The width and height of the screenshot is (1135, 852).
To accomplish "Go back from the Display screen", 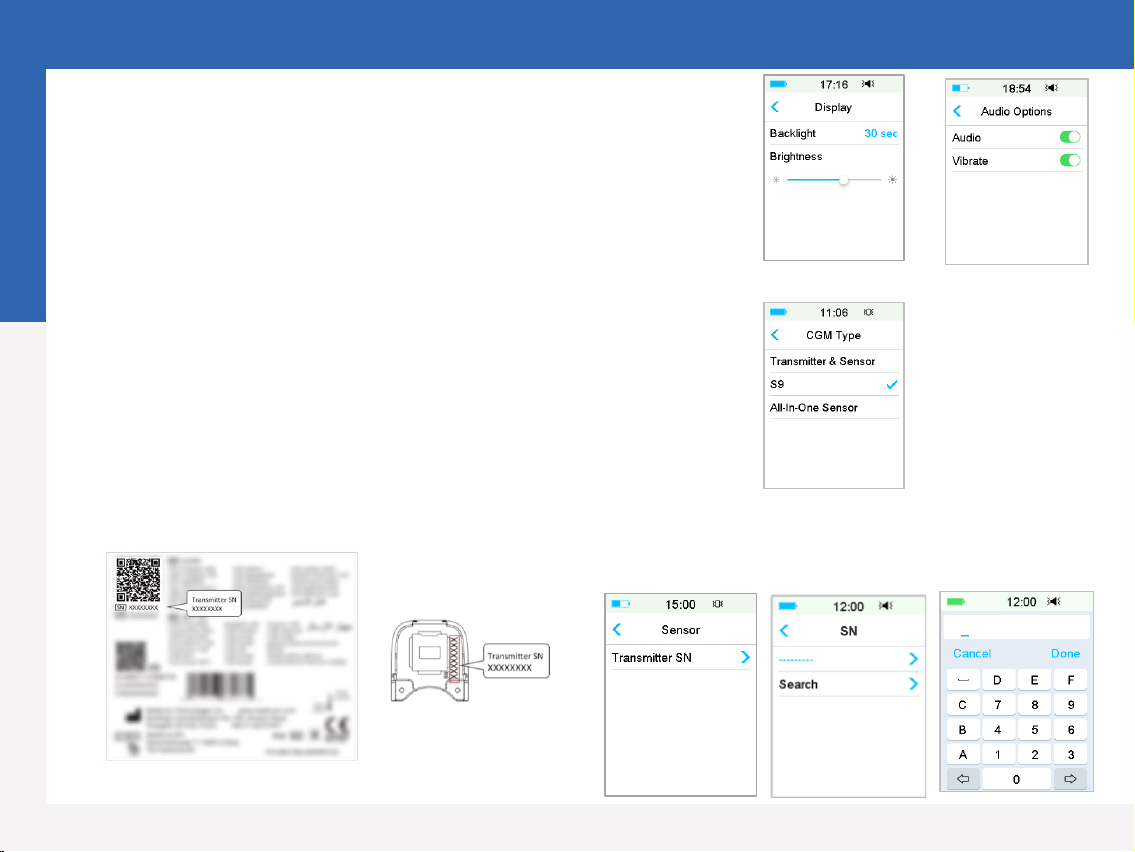I will (775, 107).
